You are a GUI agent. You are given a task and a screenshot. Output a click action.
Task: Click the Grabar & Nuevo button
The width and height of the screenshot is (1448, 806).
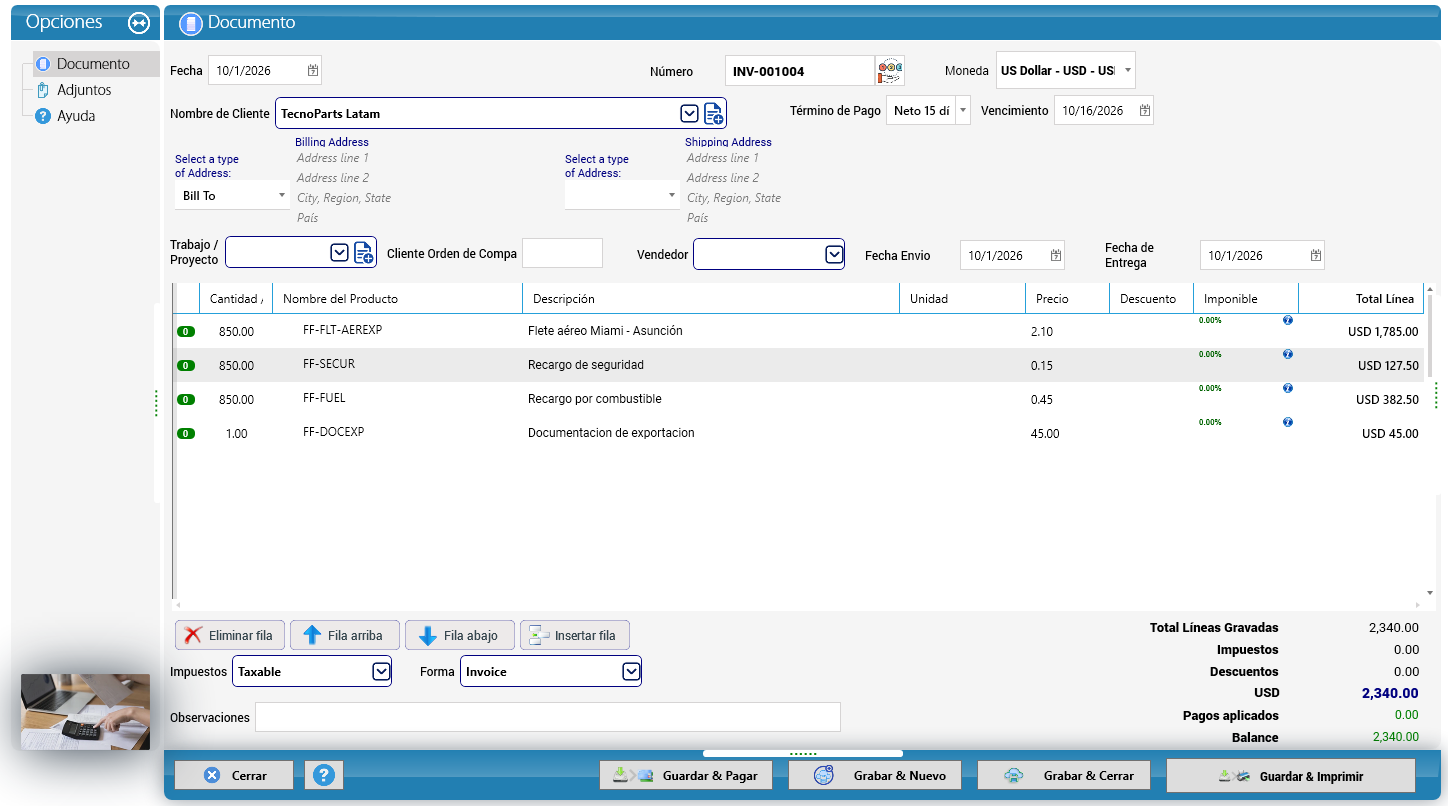pos(877,775)
